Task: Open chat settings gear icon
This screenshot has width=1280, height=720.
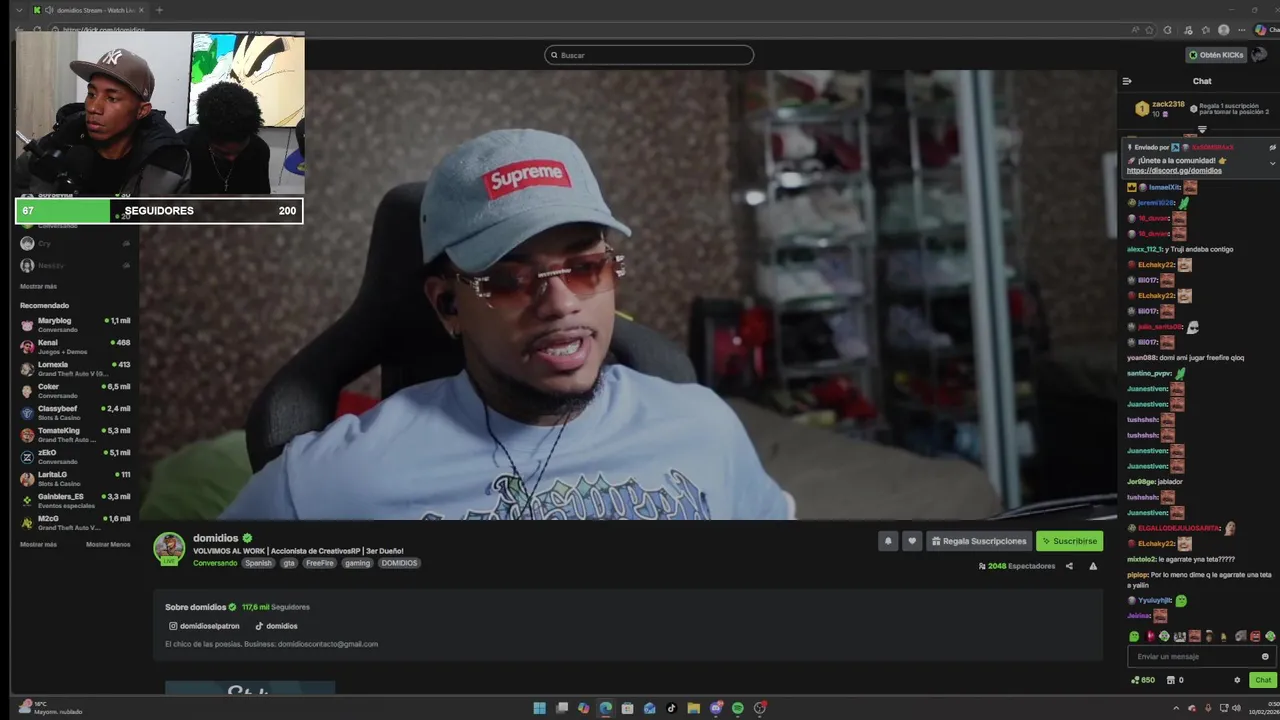Action: tap(1237, 680)
